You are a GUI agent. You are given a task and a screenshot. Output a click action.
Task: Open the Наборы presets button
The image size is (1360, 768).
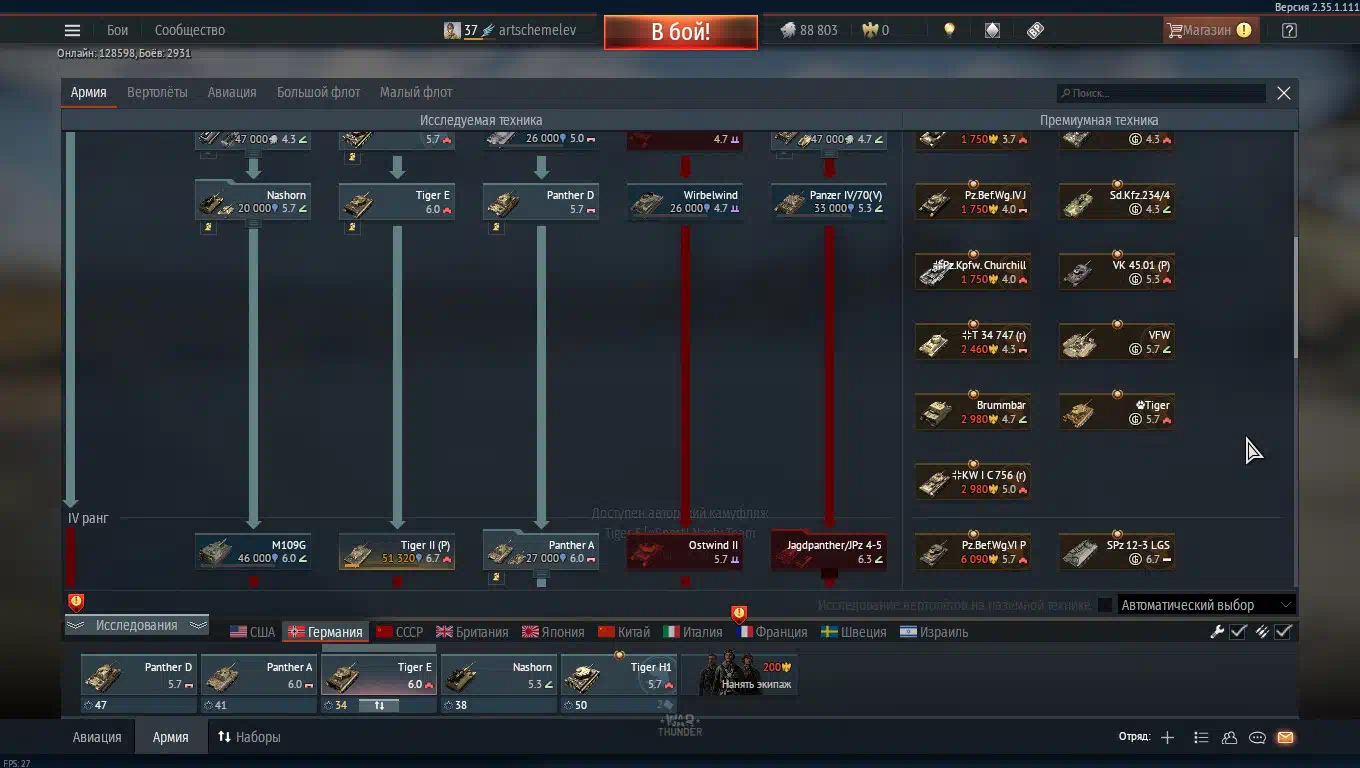pos(249,737)
